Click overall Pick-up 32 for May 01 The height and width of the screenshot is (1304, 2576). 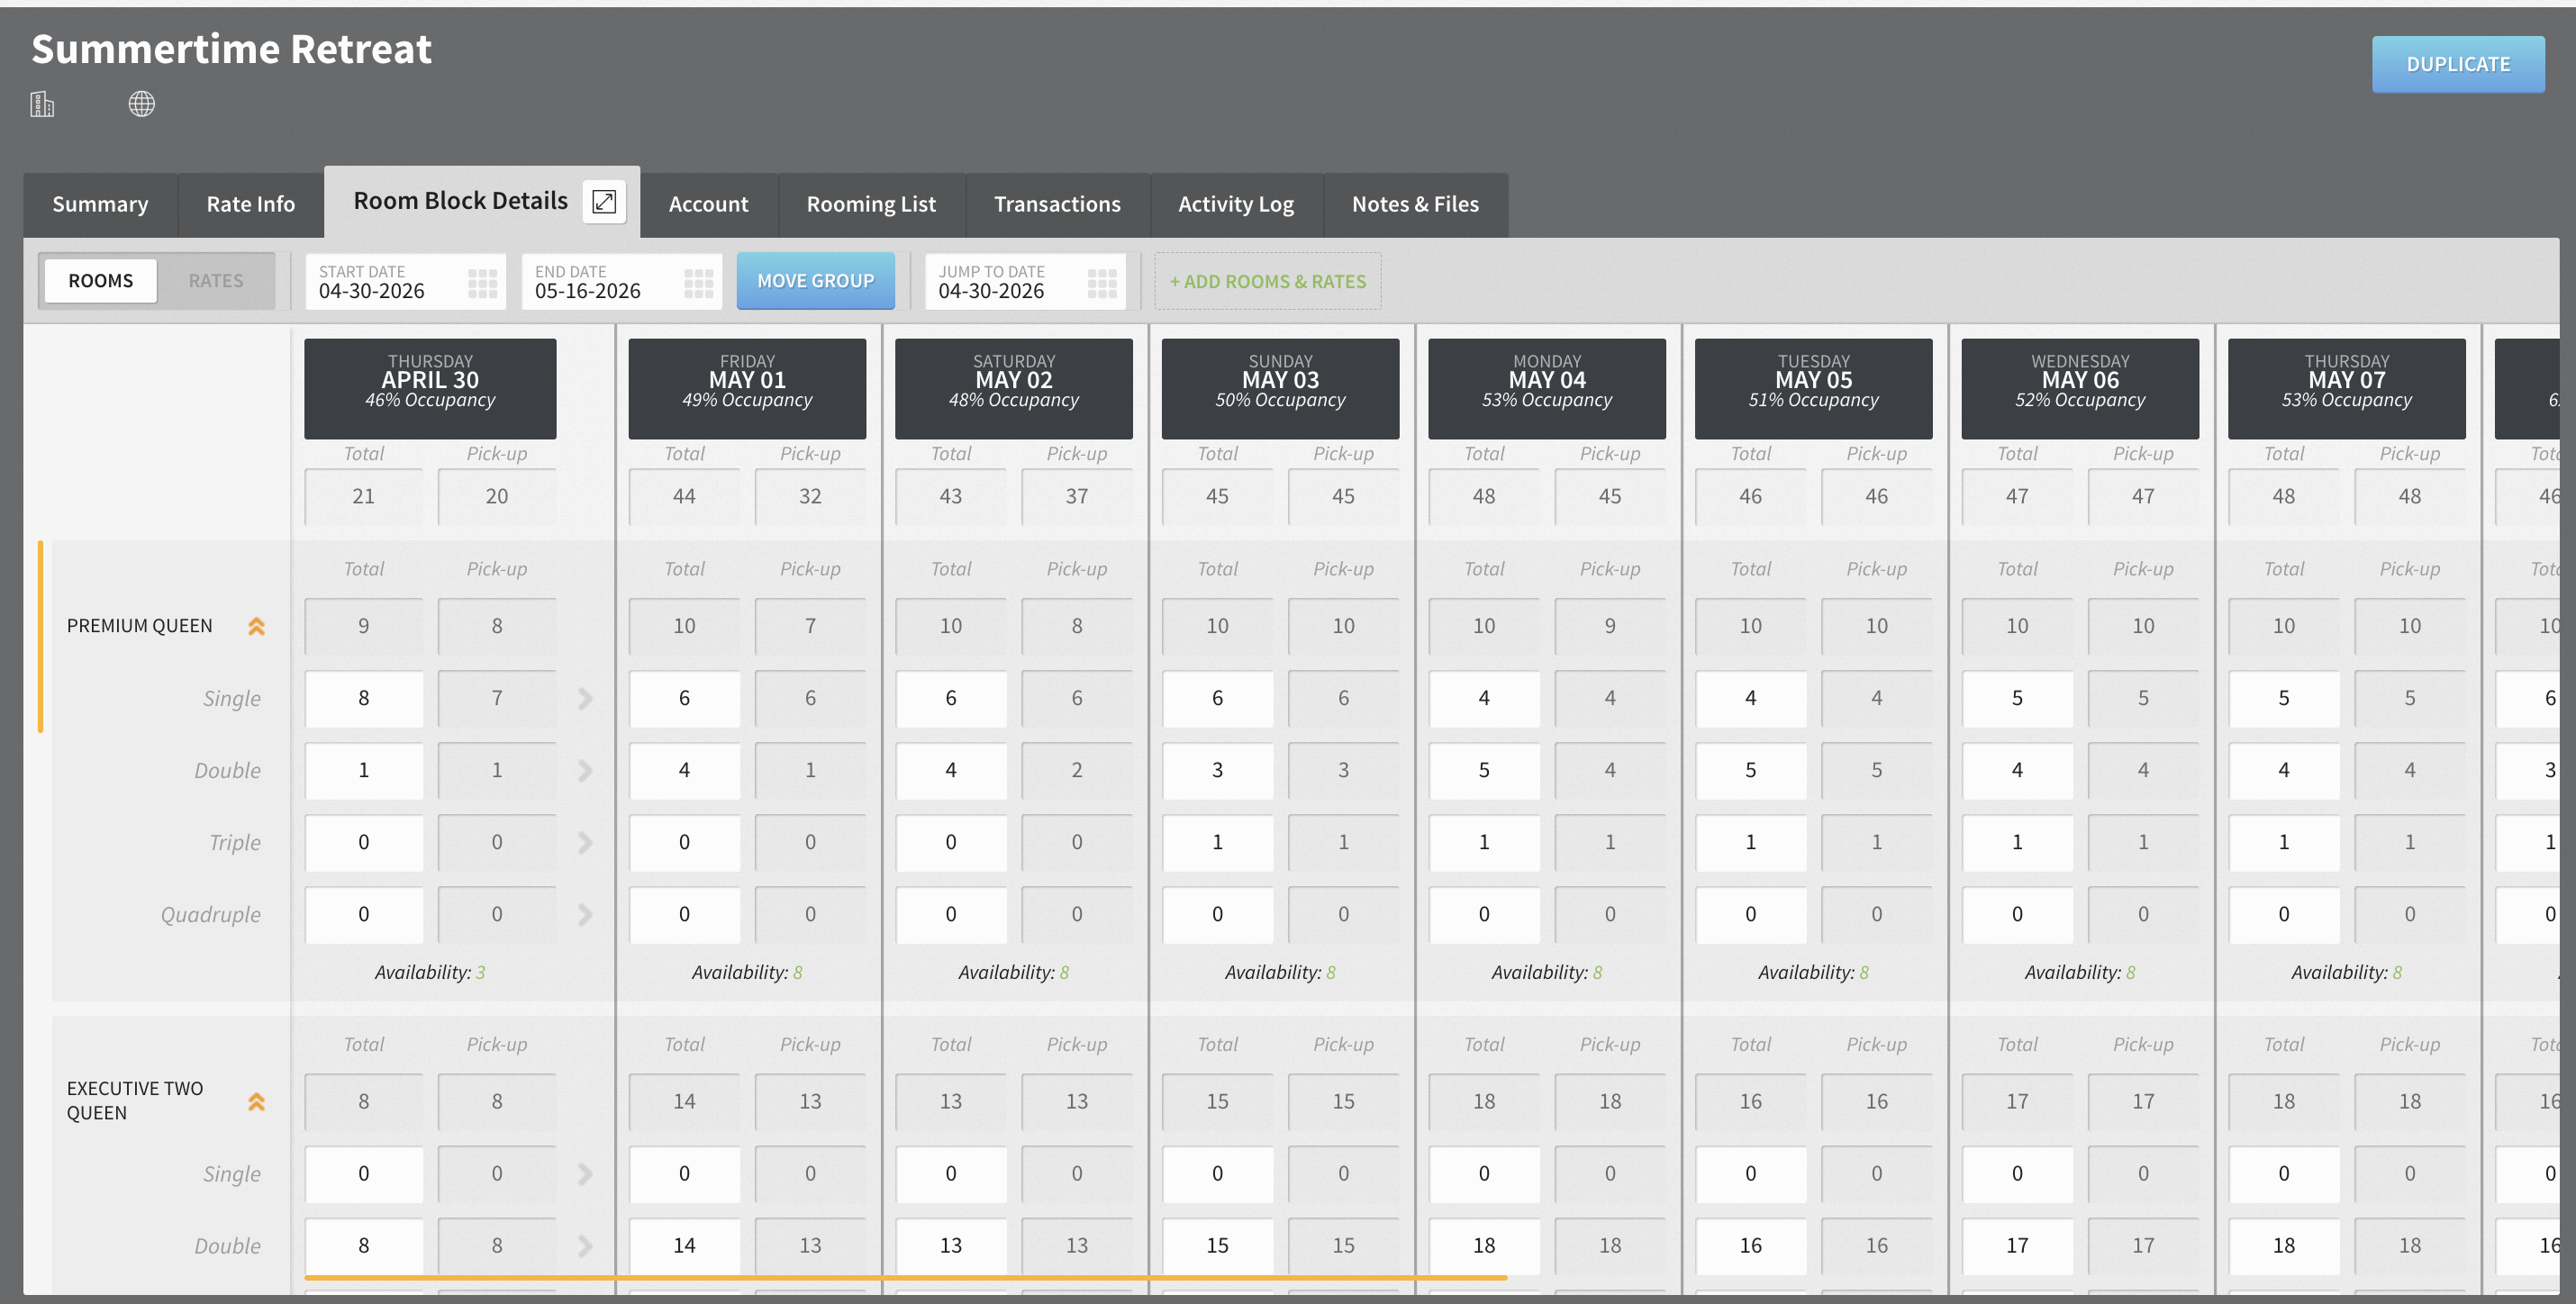[810, 496]
